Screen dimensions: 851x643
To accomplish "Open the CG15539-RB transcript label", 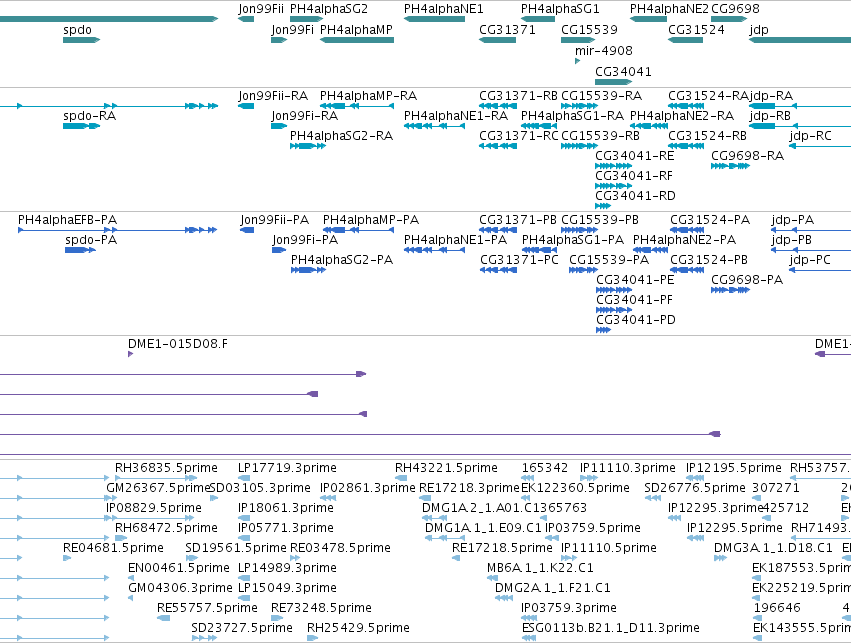I will point(600,136).
